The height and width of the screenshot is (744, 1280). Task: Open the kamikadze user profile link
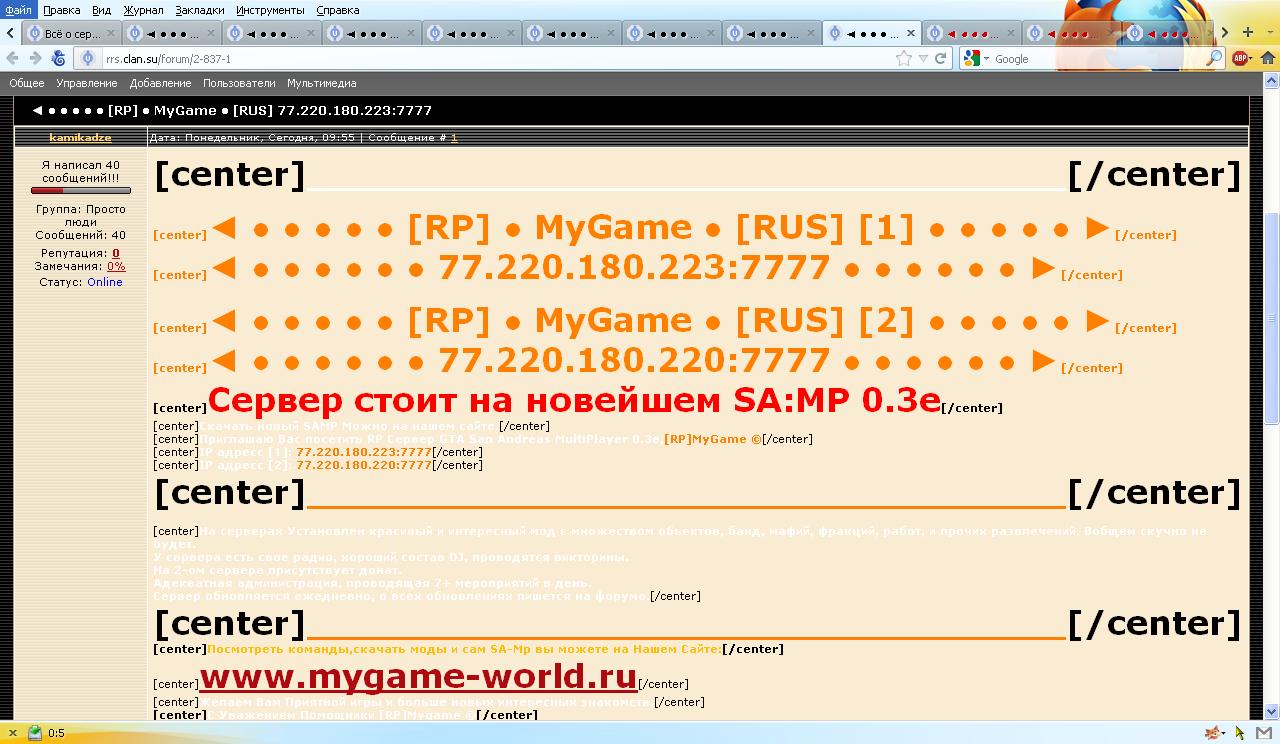click(81, 138)
